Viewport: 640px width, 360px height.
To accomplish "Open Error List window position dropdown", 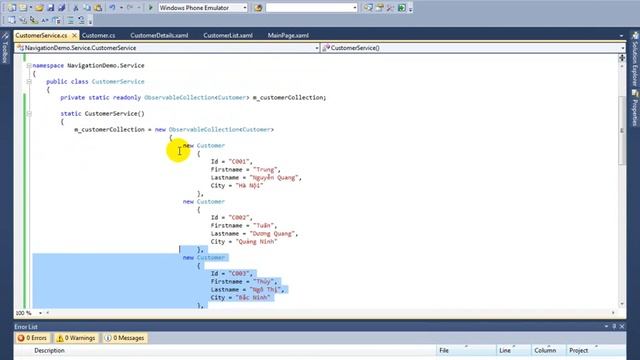I will (606, 327).
